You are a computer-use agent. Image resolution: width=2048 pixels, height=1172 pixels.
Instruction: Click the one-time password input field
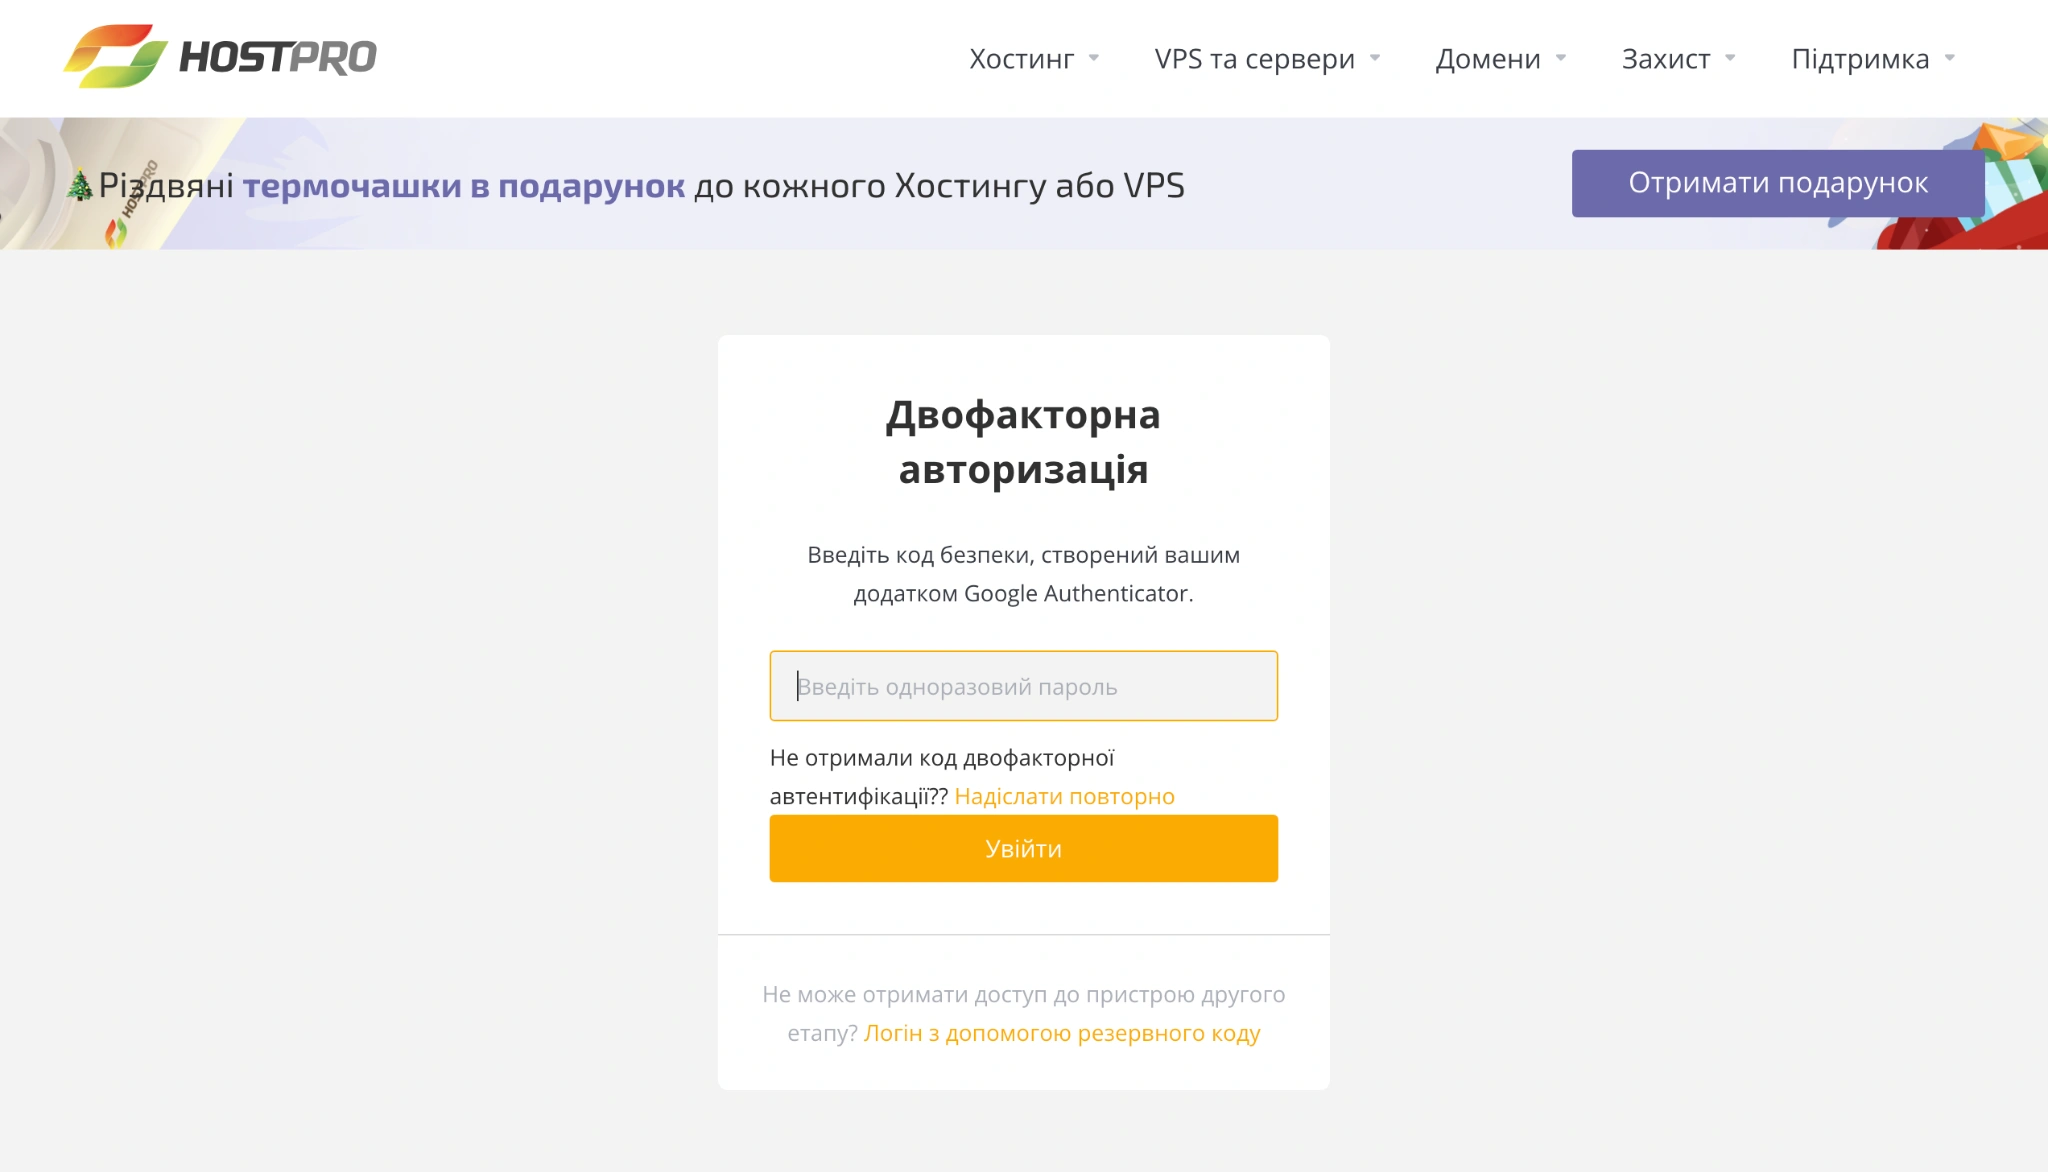point(1022,686)
